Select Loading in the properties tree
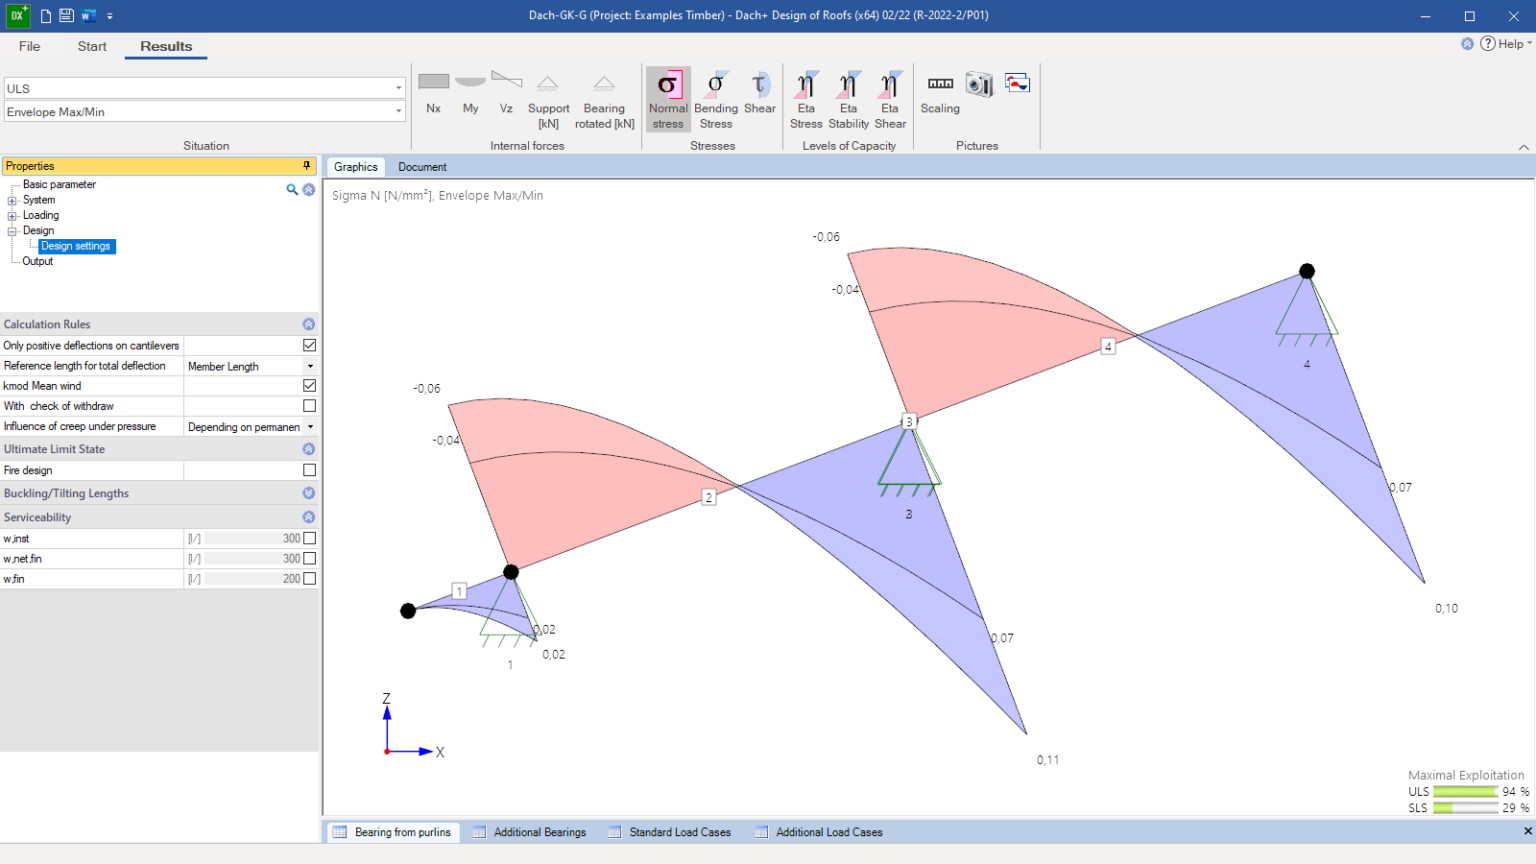This screenshot has height=864, width=1536. pyautogui.click(x=41, y=215)
